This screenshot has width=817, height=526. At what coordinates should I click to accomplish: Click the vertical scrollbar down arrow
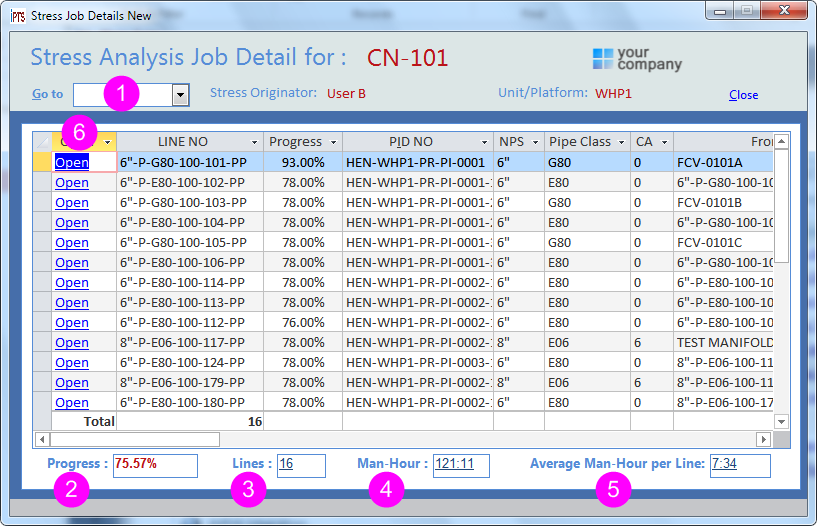[781, 421]
